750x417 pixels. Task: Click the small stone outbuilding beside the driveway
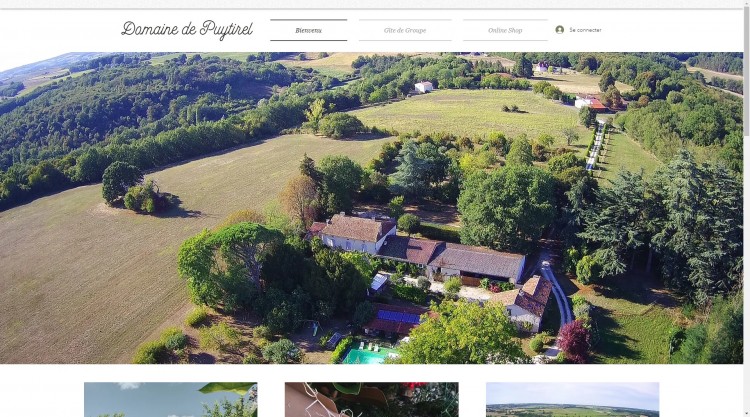coord(524,303)
